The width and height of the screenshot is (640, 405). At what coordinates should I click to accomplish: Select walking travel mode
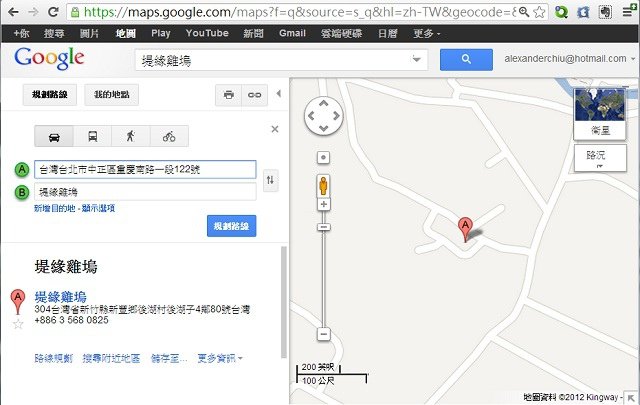click(x=131, y=136)
